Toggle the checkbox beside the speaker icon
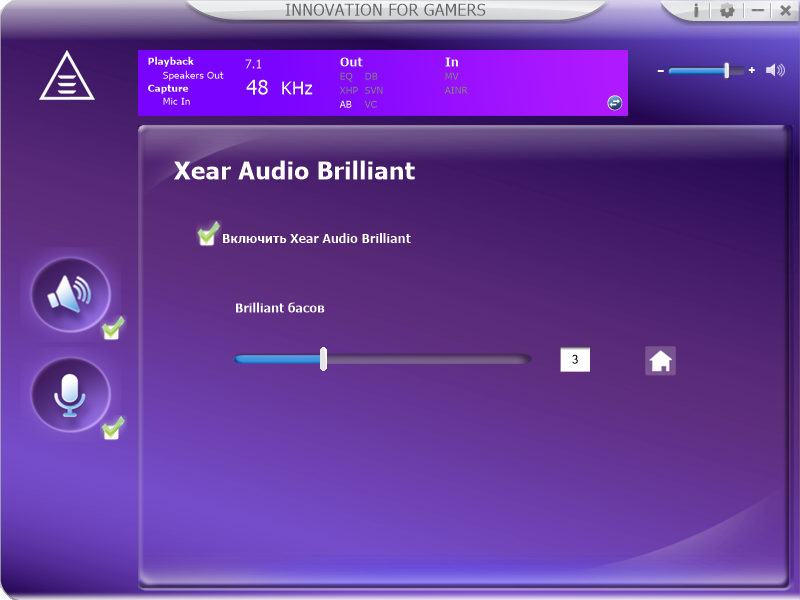 coord(113,328)
